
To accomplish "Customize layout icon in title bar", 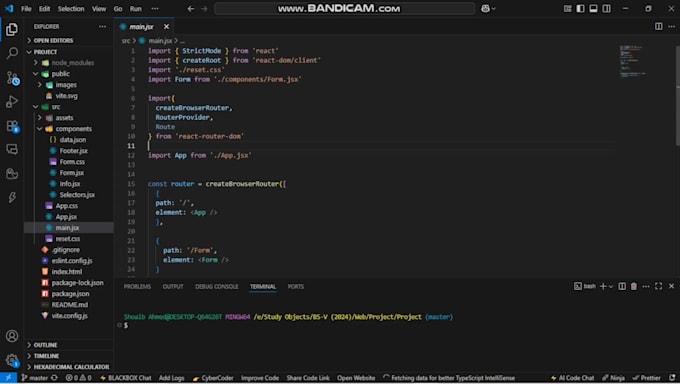I will point(567,8).
